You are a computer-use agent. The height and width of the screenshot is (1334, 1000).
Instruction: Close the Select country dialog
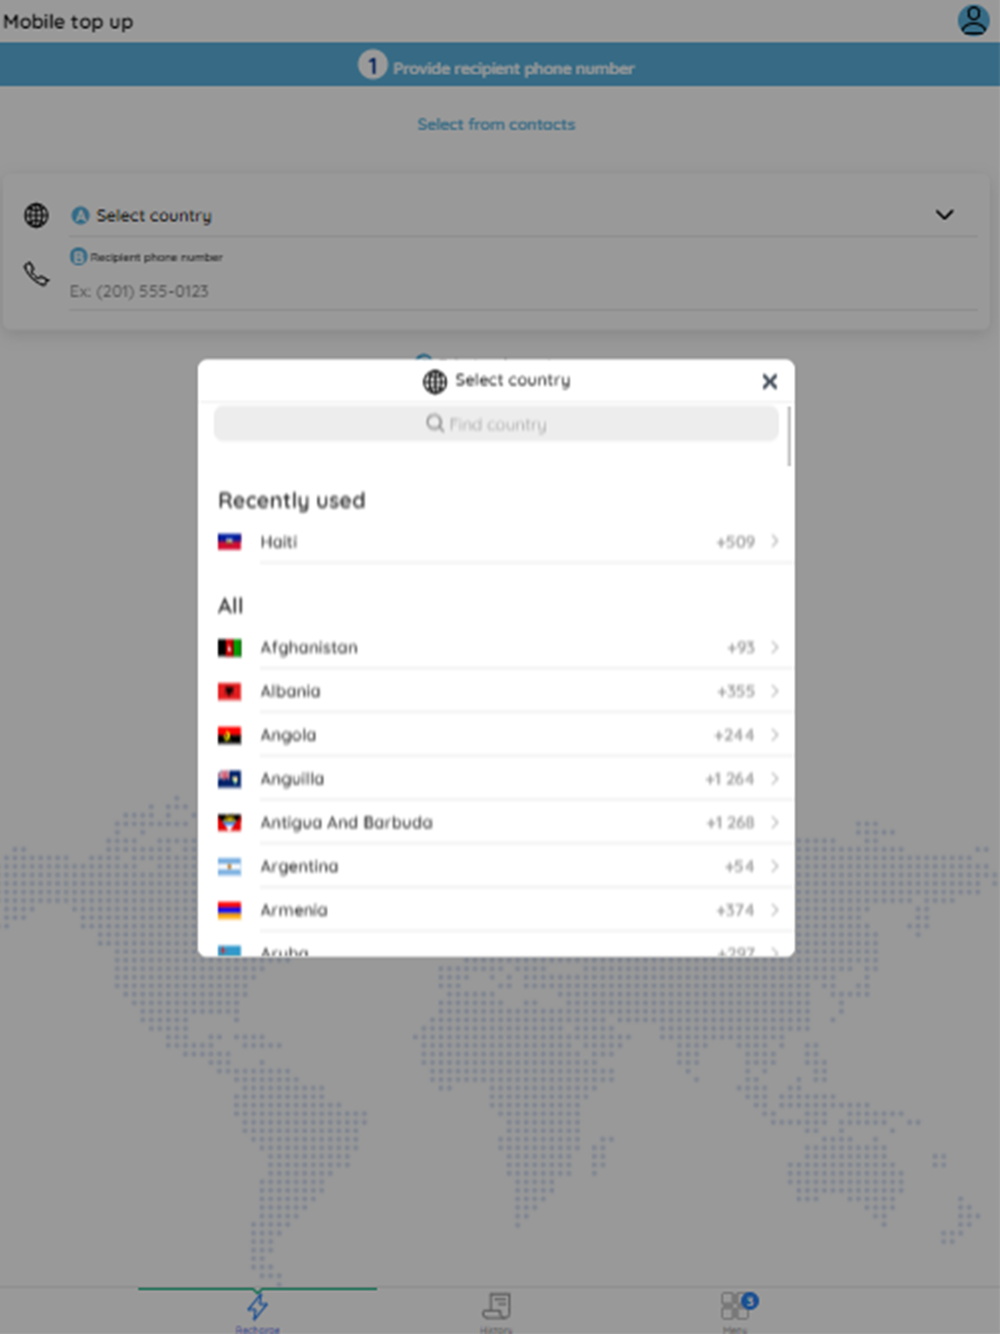click(x=769, y=381)
